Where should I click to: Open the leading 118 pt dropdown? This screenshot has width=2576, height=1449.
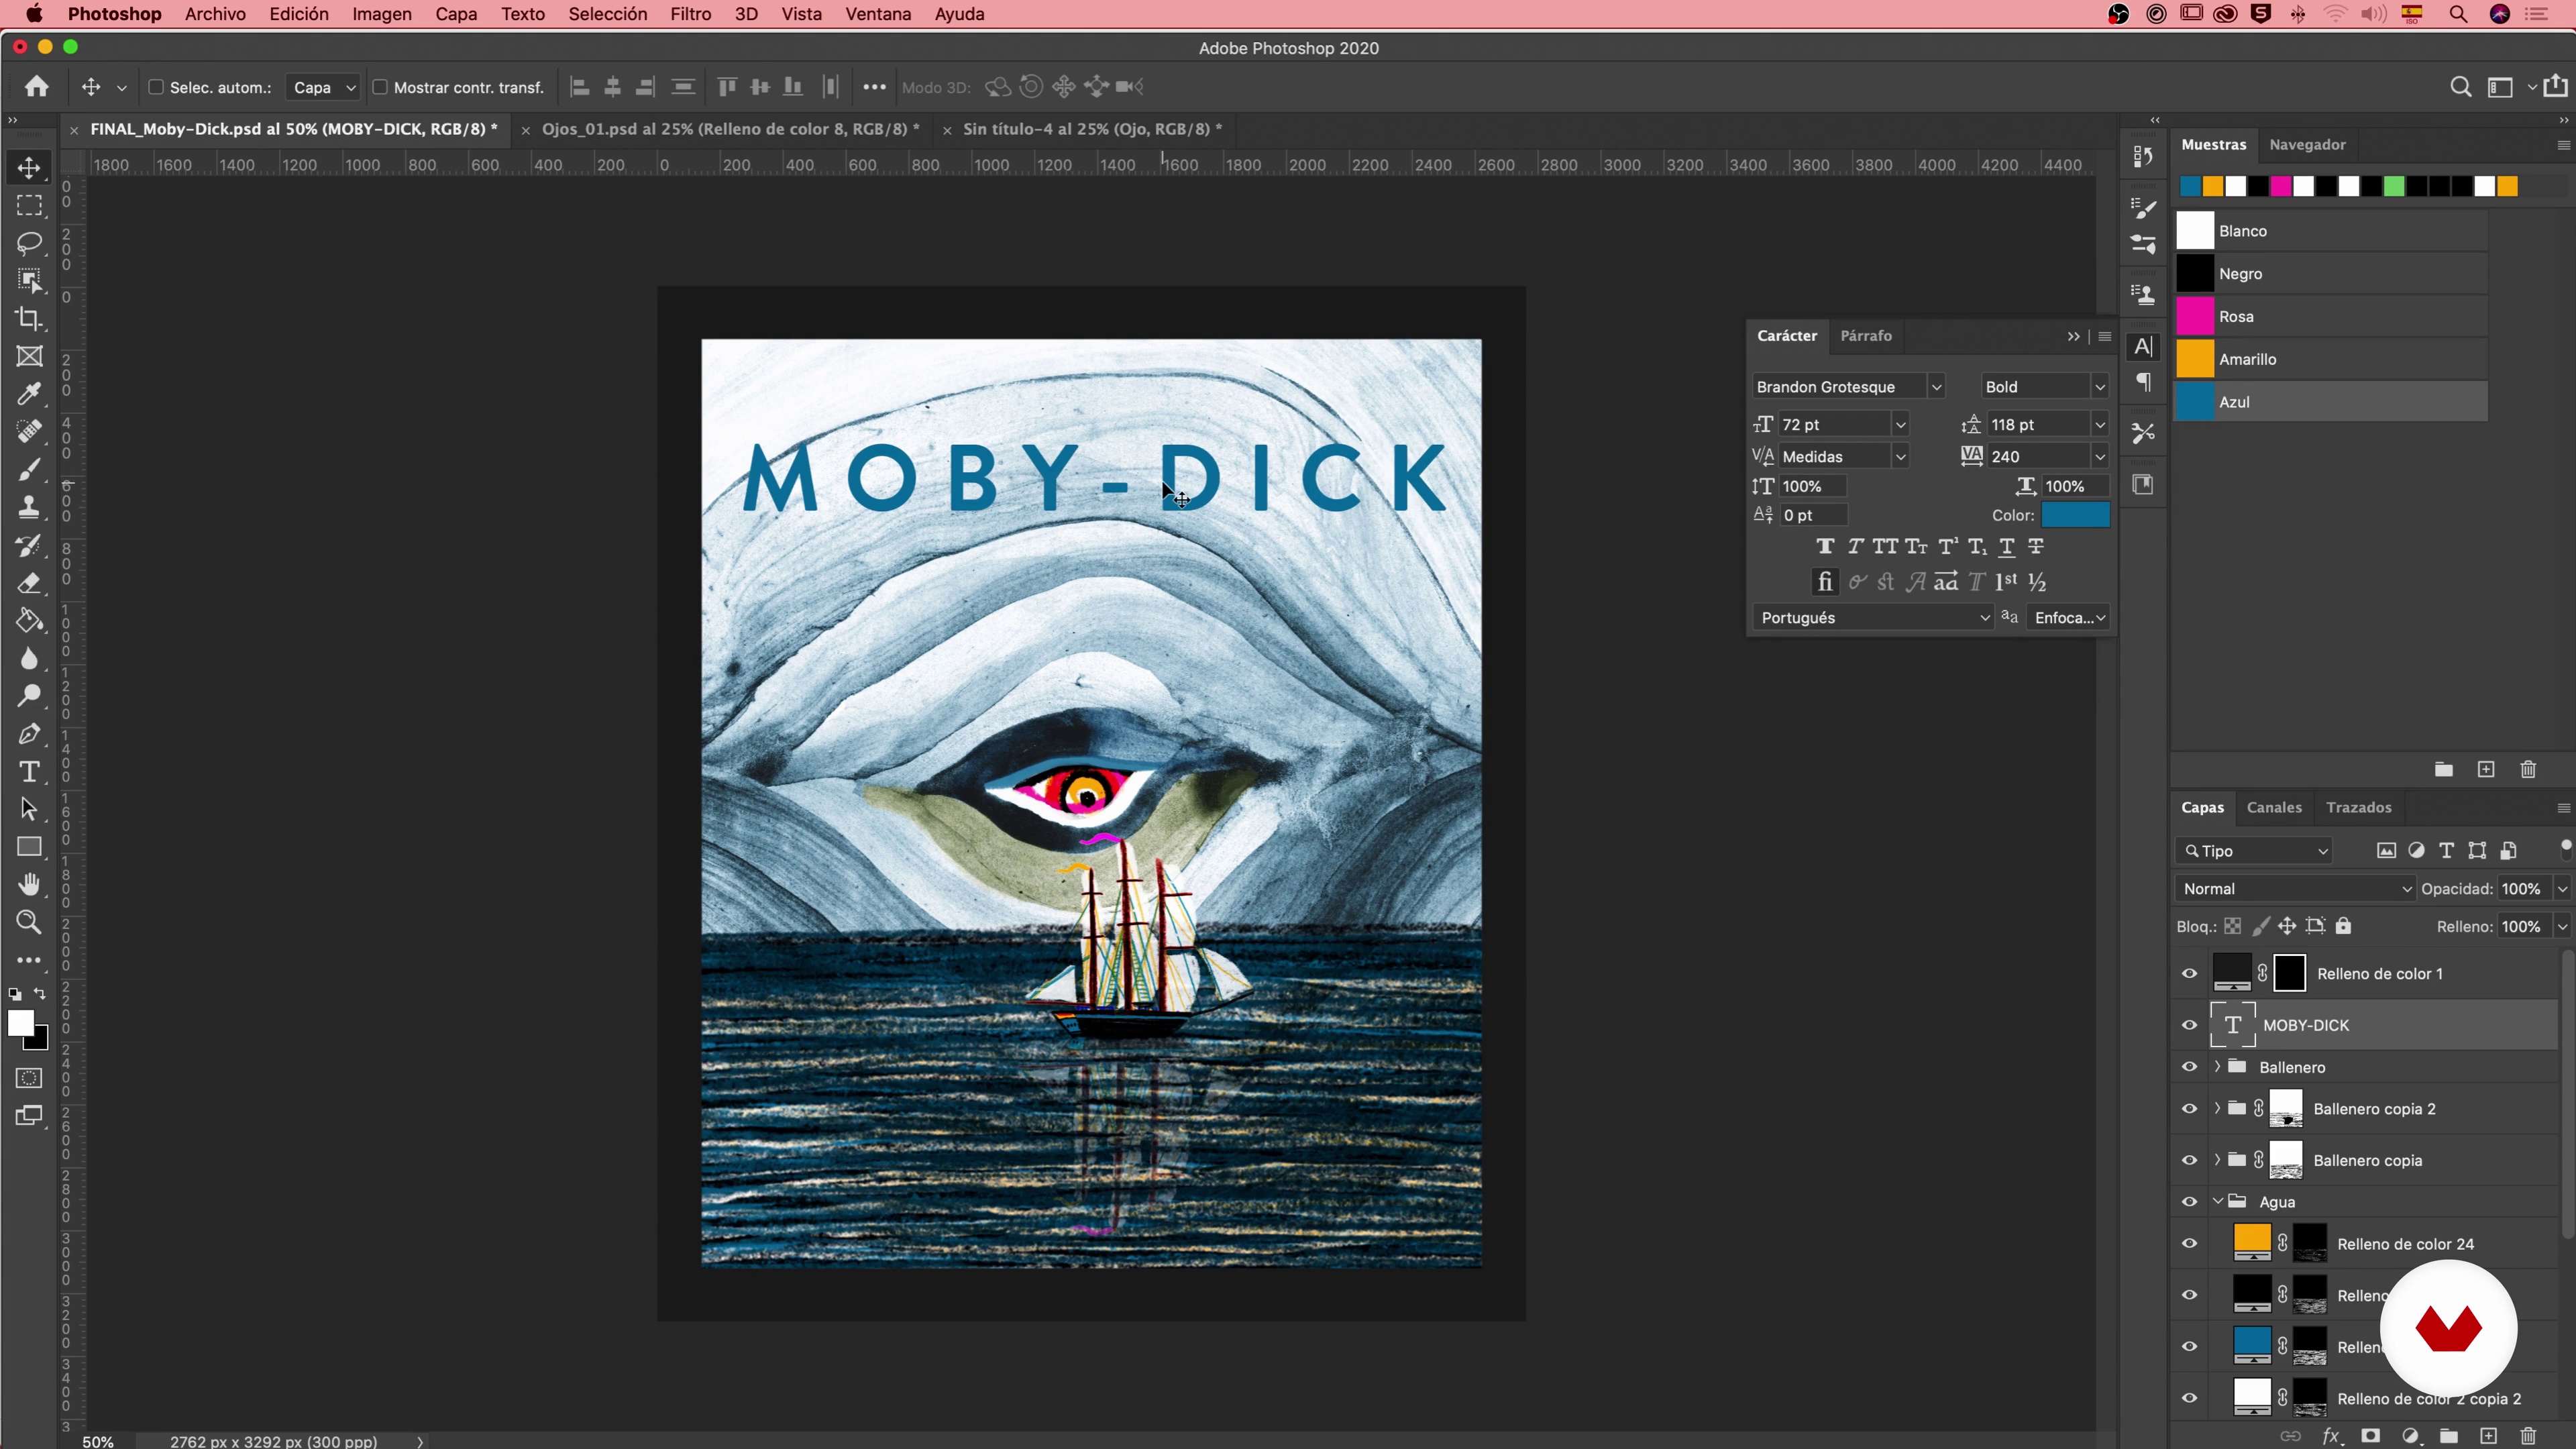2099,425
